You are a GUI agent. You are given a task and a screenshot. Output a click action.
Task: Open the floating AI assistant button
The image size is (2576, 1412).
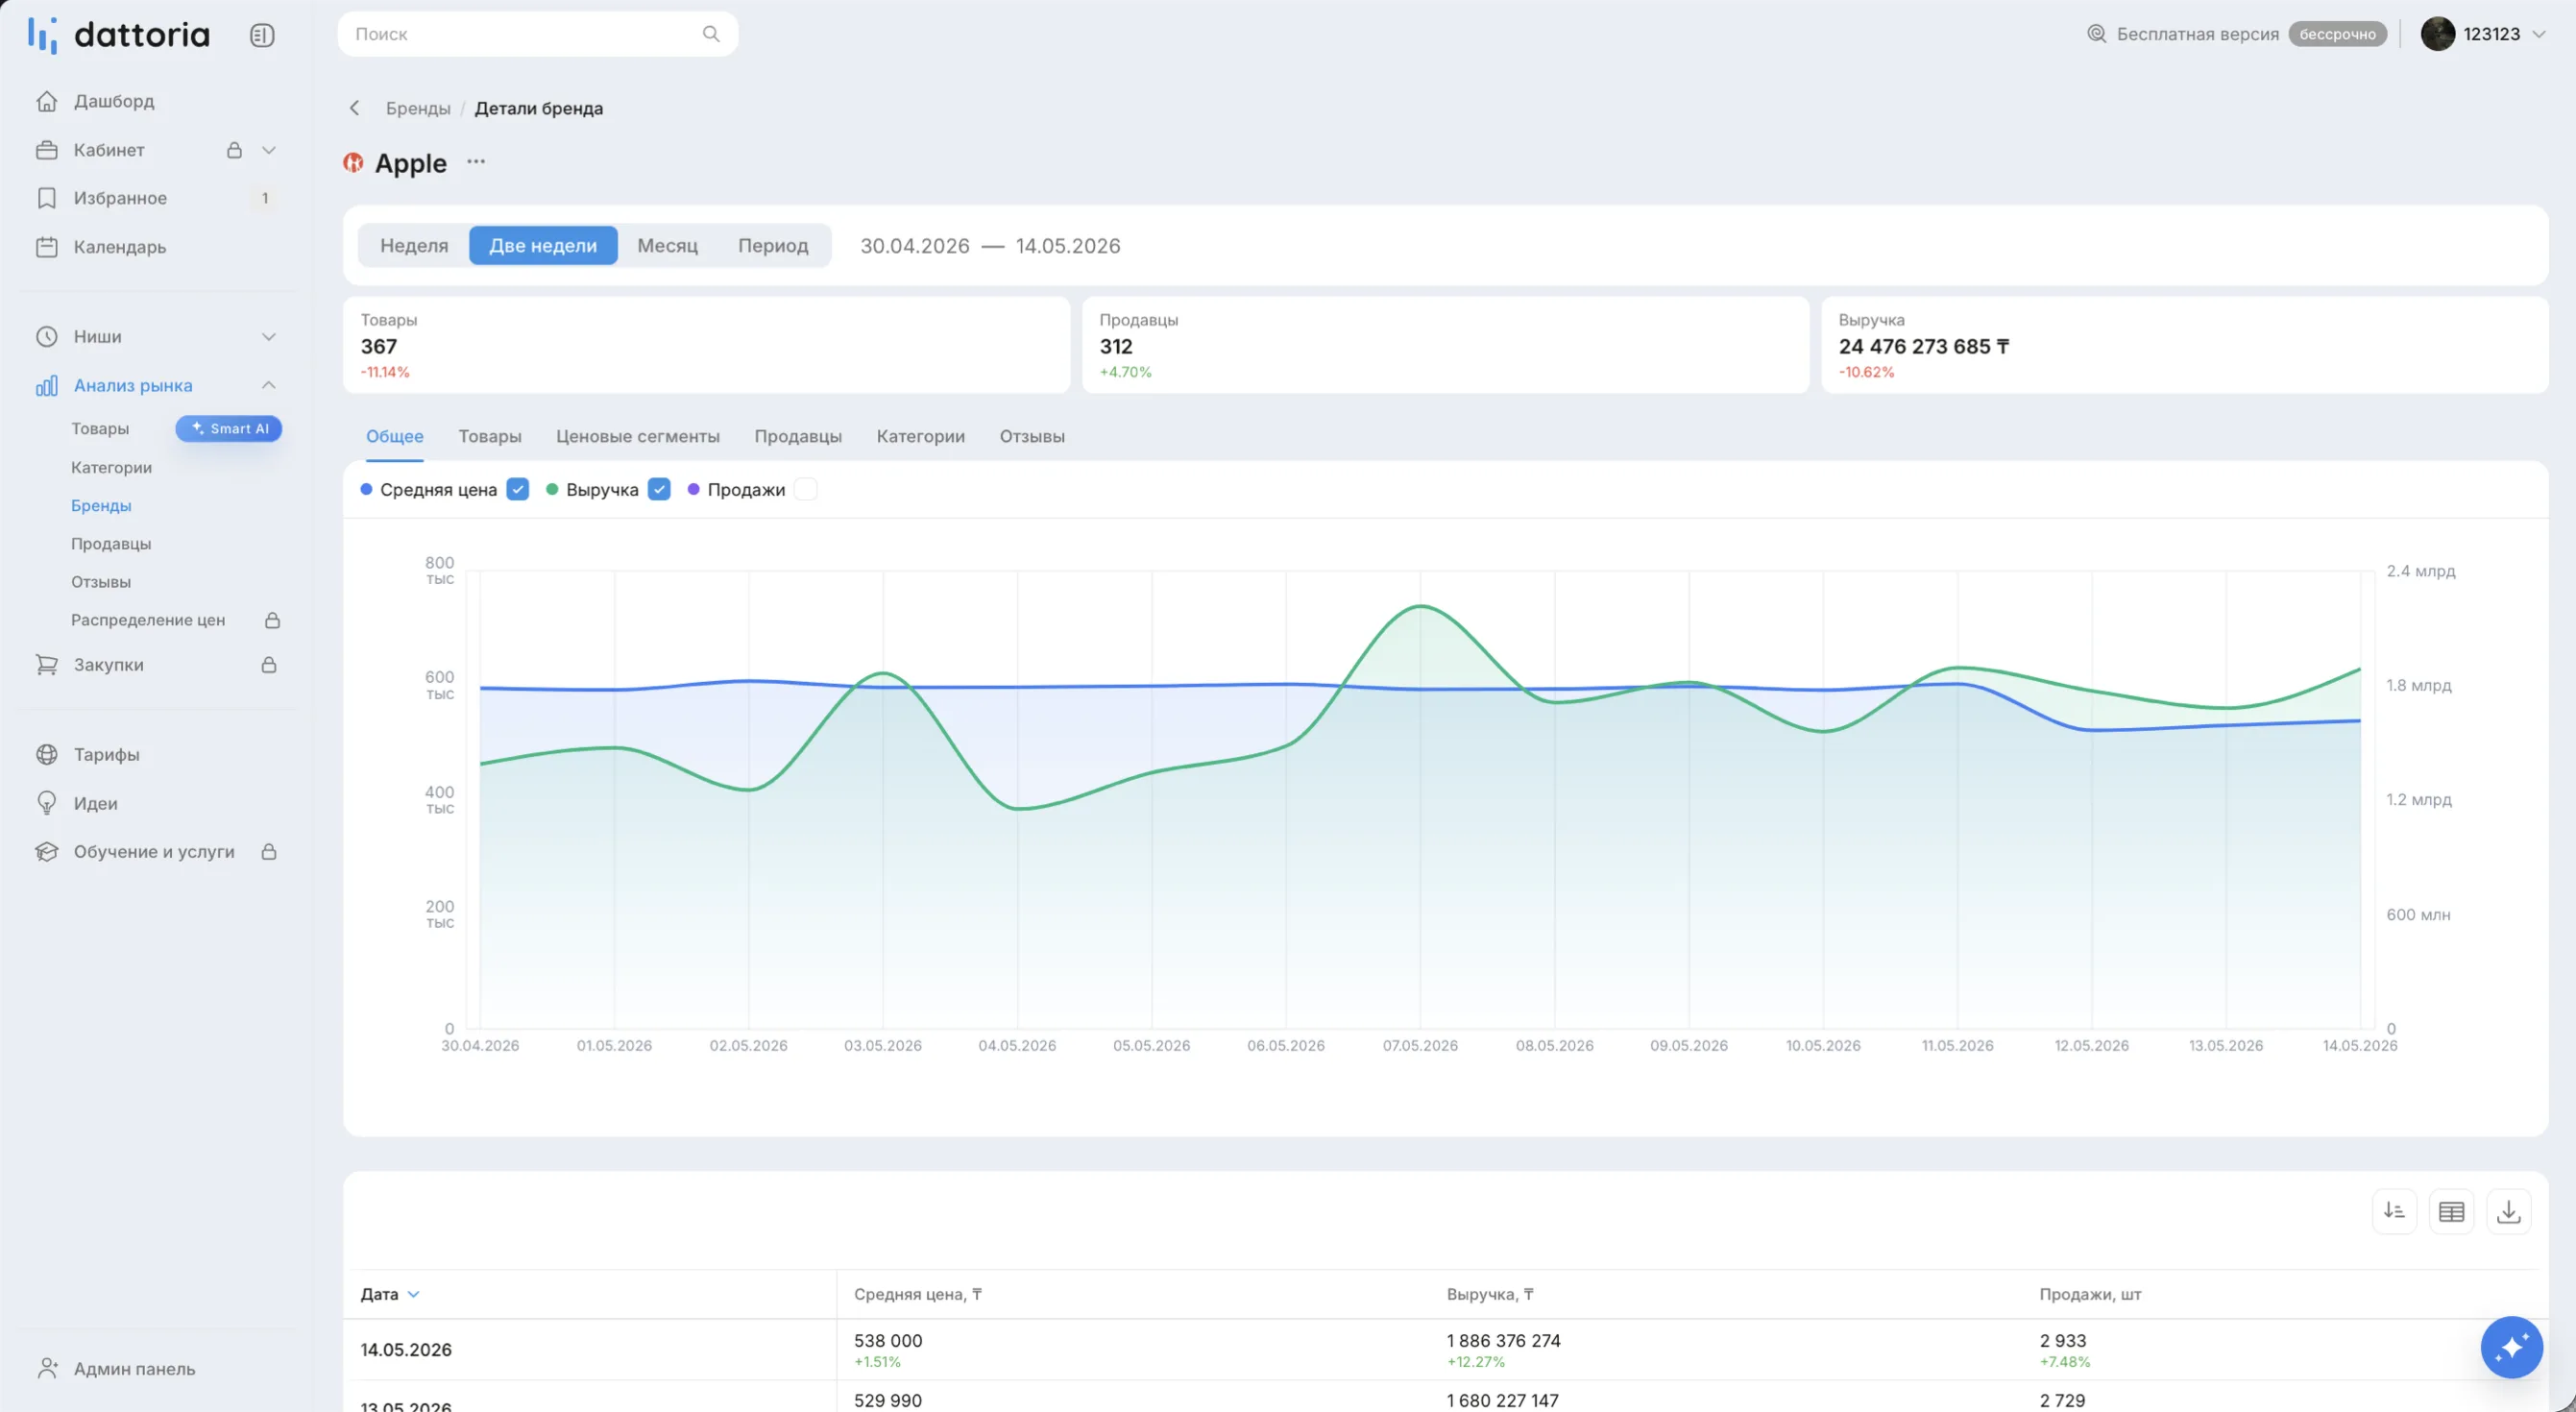pos(2511,1347)
